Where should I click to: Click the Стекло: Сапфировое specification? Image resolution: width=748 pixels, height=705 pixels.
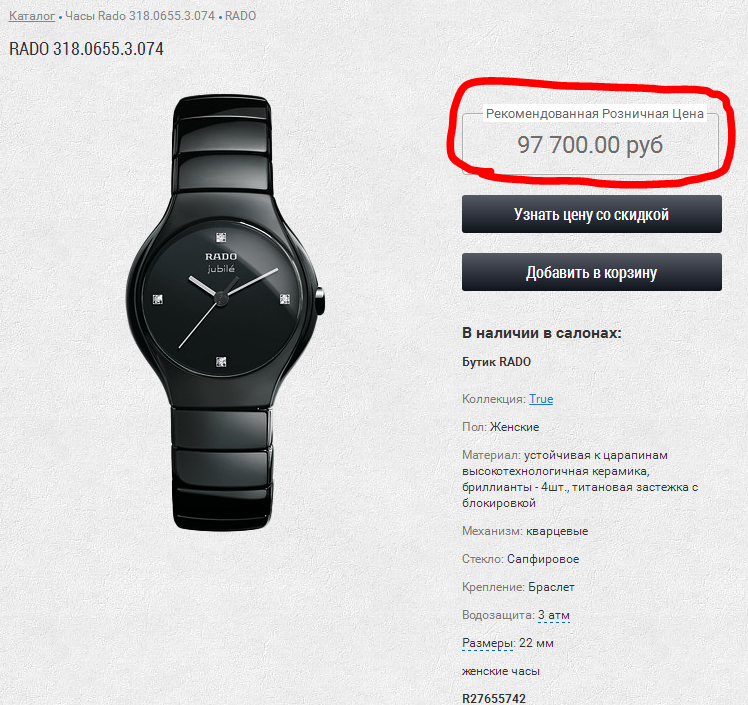coord(520,559)
